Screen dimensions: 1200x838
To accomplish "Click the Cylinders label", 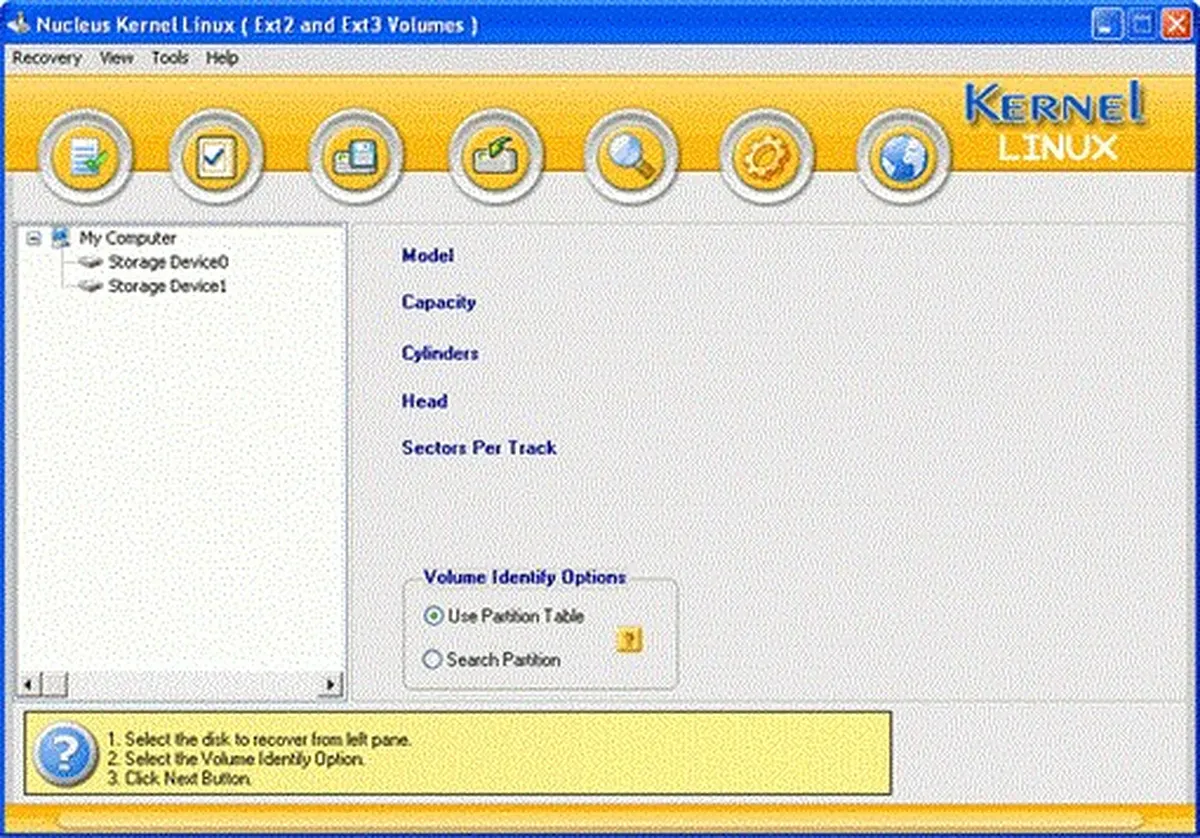I will click(x=440, y=353).
